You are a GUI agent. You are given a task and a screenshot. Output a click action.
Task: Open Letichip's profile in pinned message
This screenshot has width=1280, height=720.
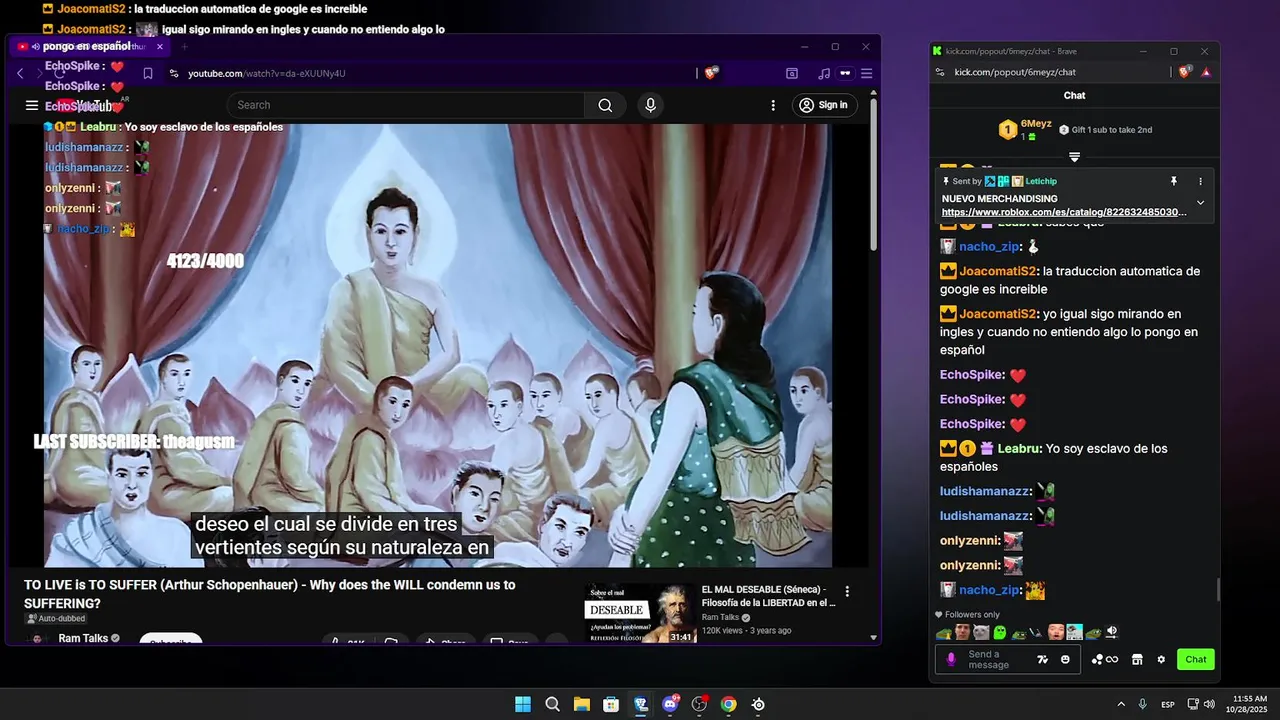[x=1040, y=181]
